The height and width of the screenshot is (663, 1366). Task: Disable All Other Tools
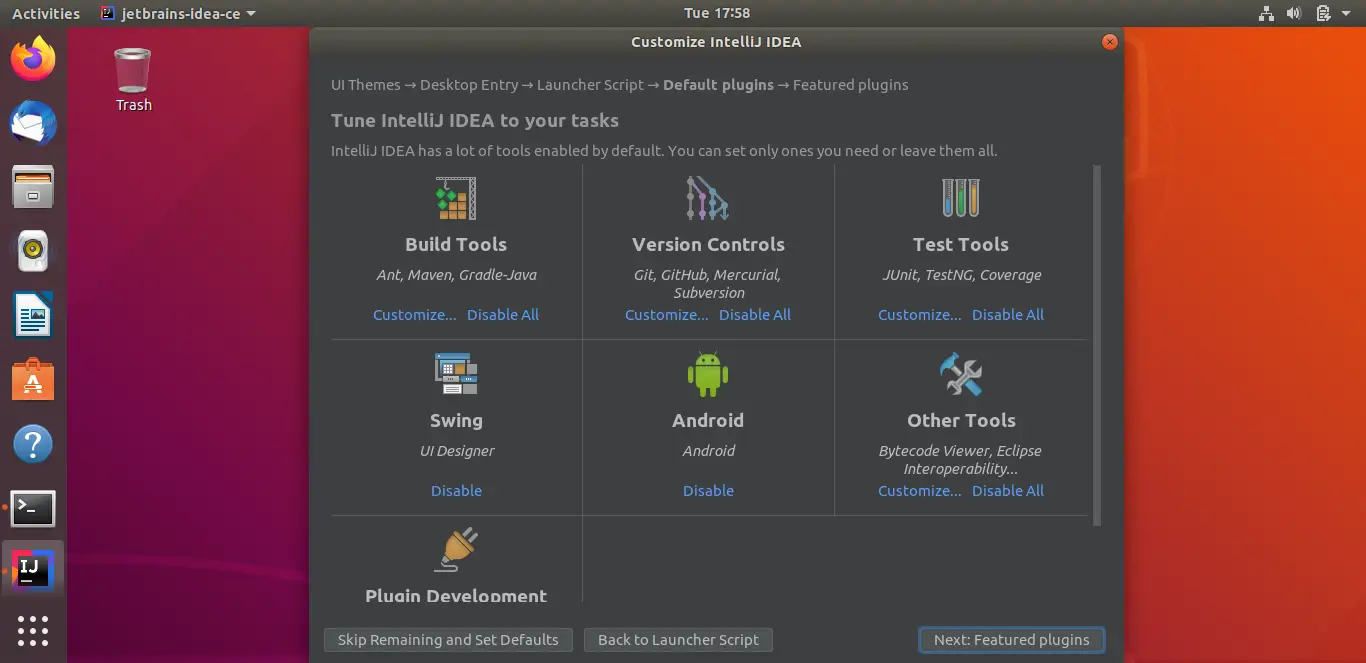click(1008, 490)
